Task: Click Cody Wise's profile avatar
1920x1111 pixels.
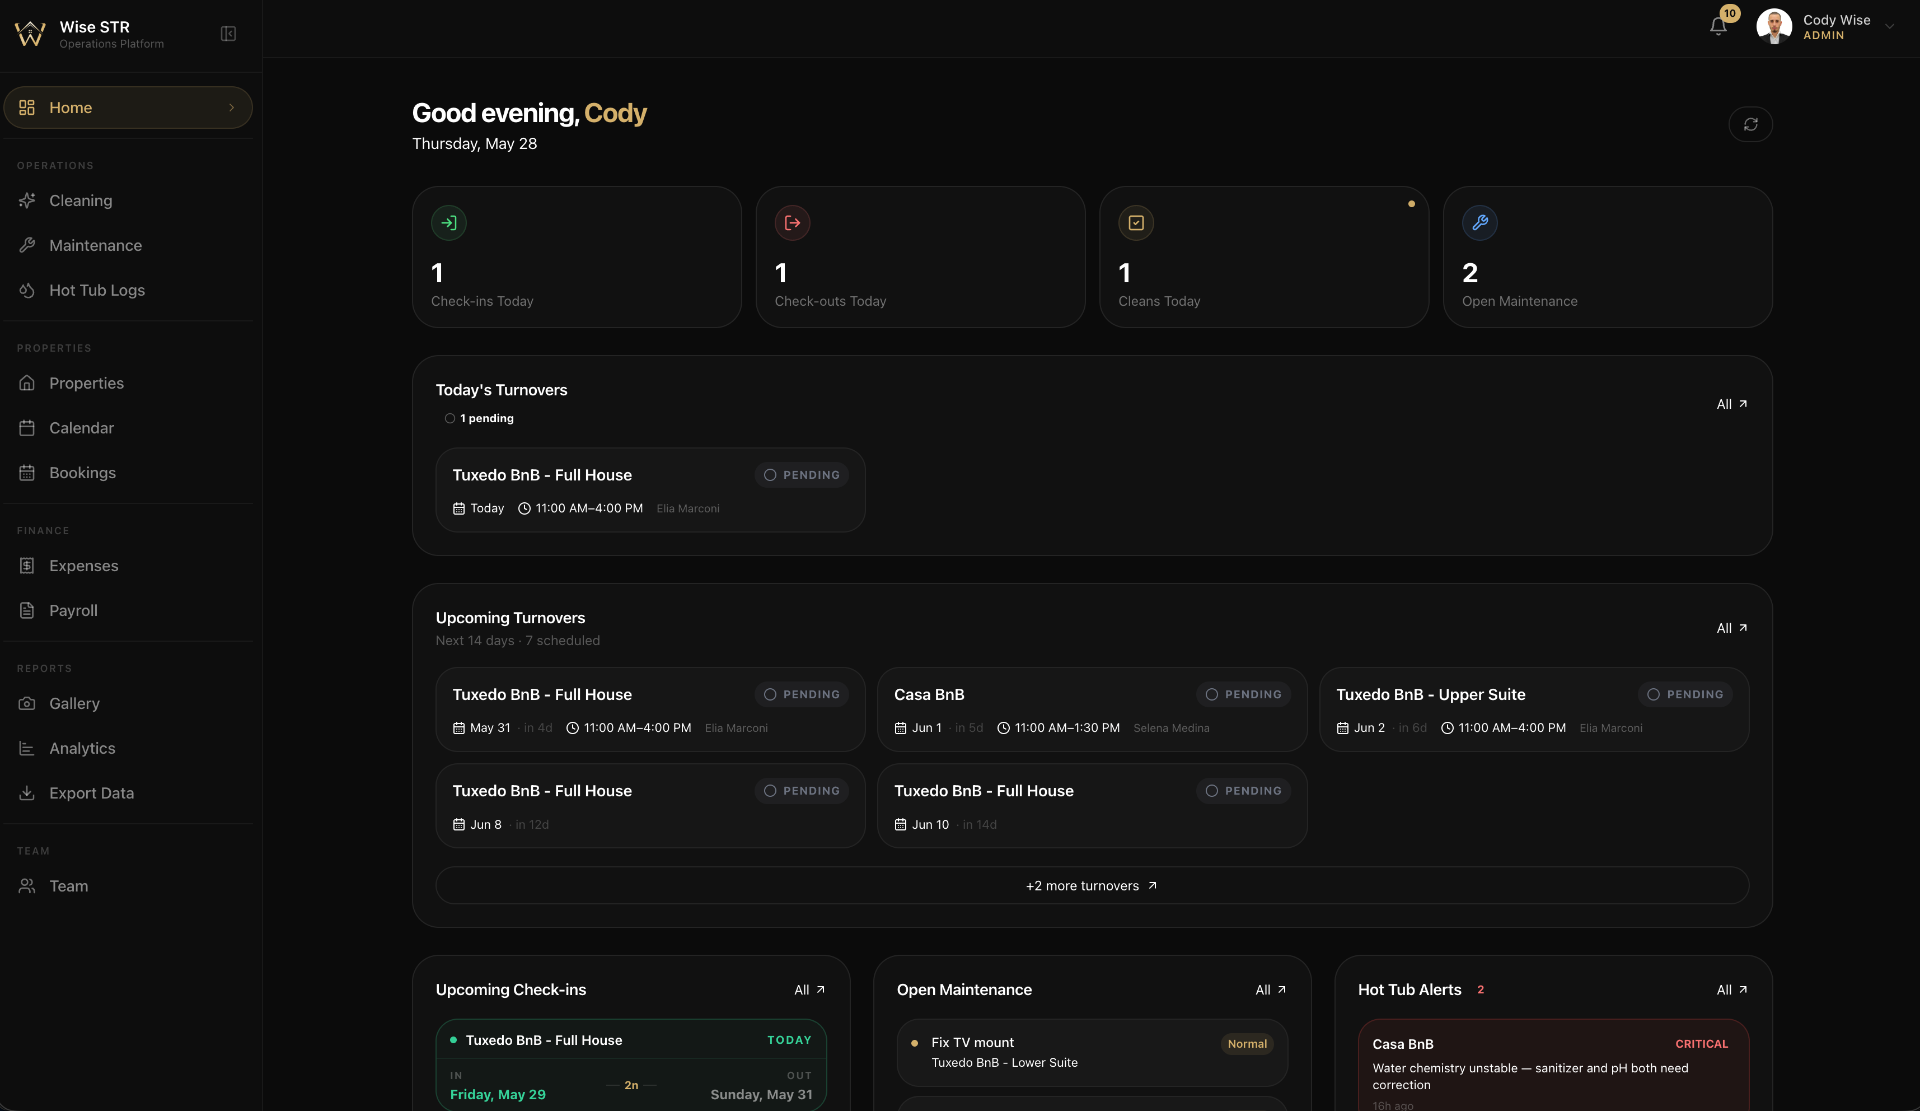Action: tap(1774, 27)
